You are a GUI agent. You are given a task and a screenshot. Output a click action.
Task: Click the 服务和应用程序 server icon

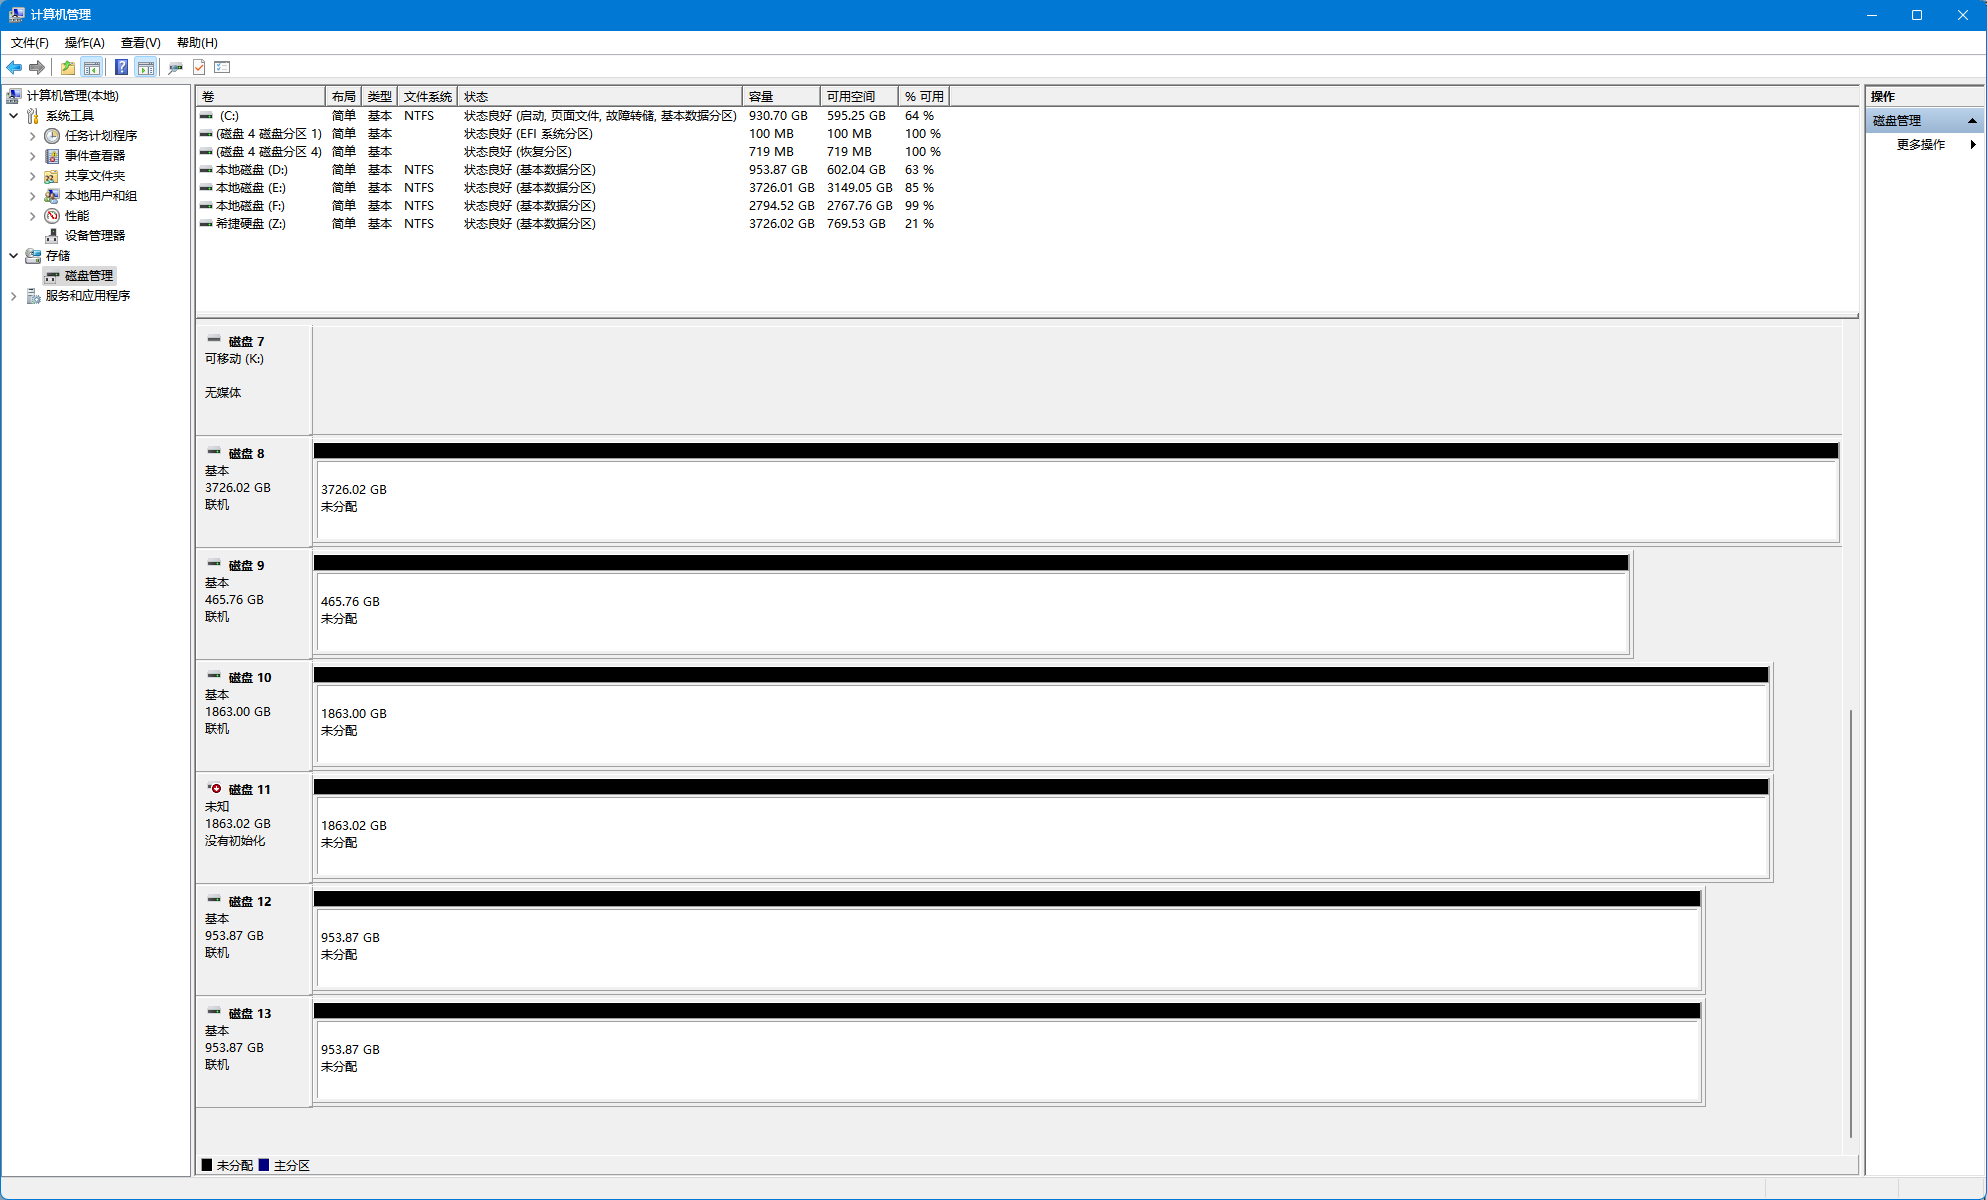pos(33,296)
